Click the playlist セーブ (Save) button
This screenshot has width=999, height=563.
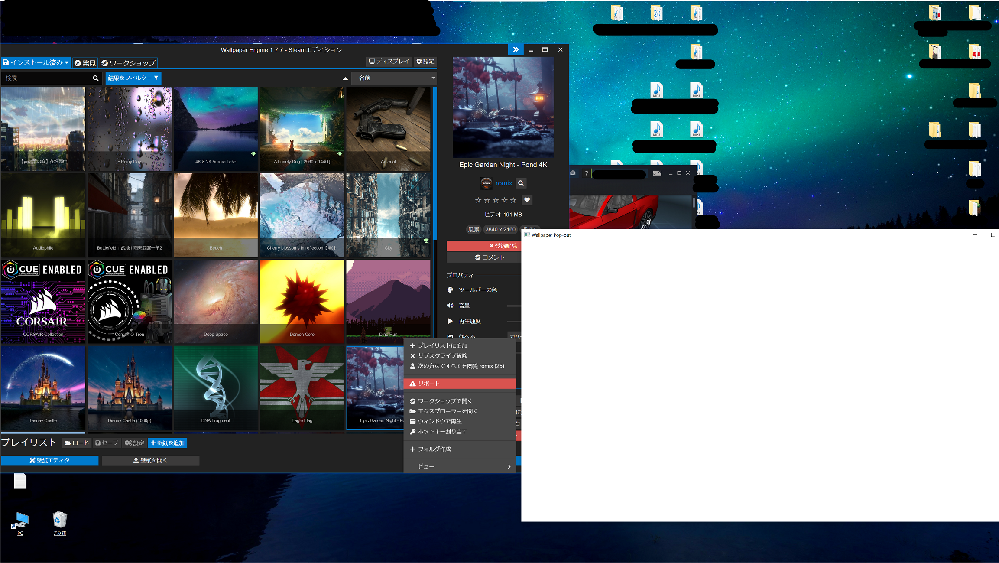(106, 443)
